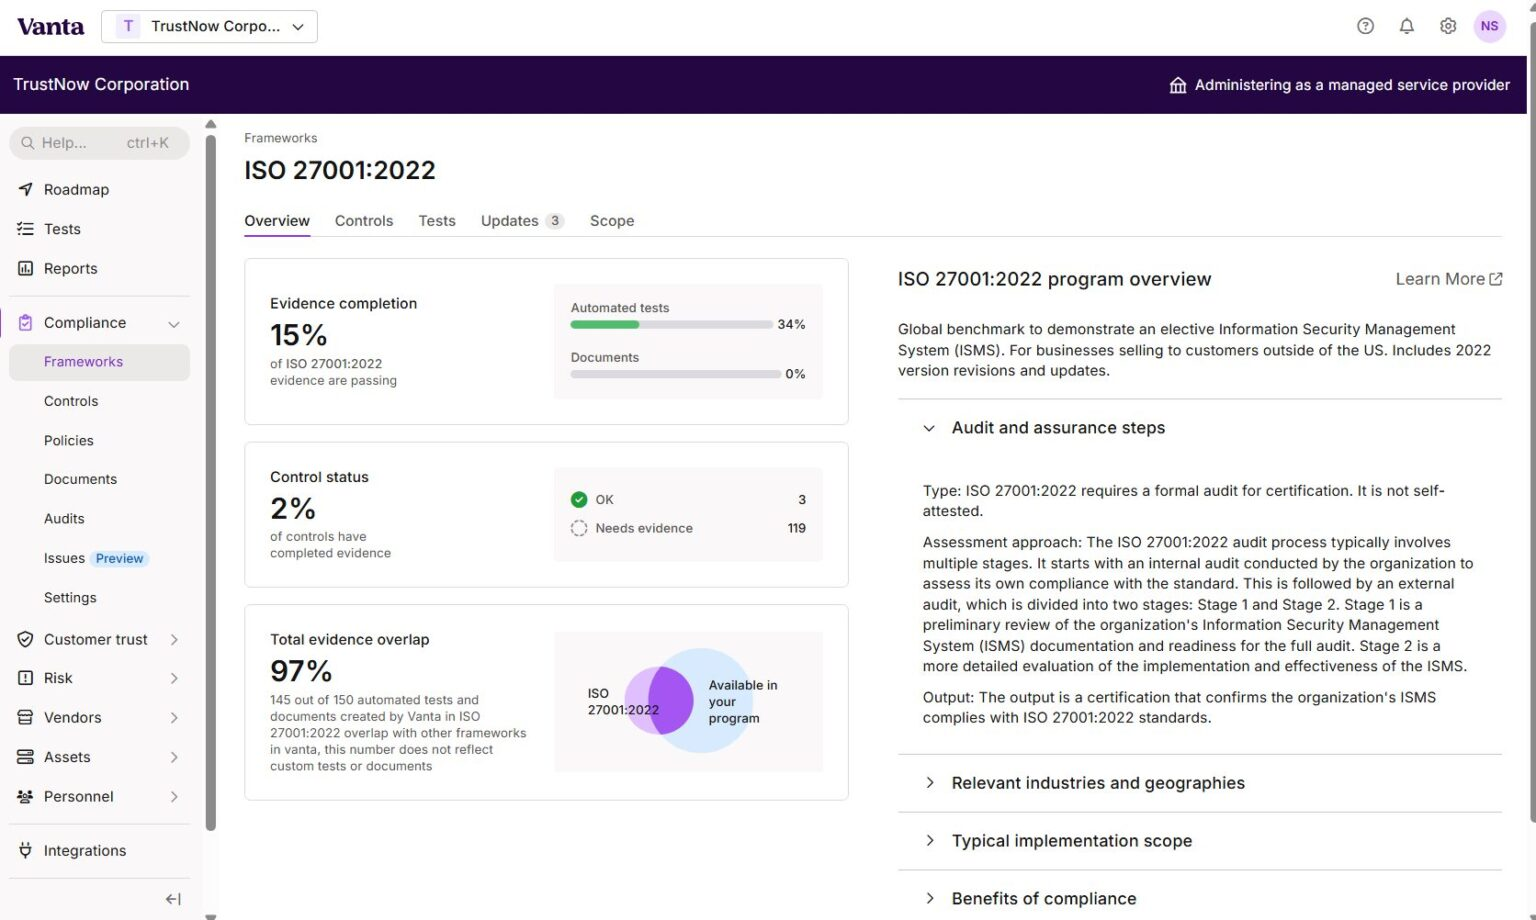
Task: Click the green OK checkmark icon
Action: tap(579, 499)
